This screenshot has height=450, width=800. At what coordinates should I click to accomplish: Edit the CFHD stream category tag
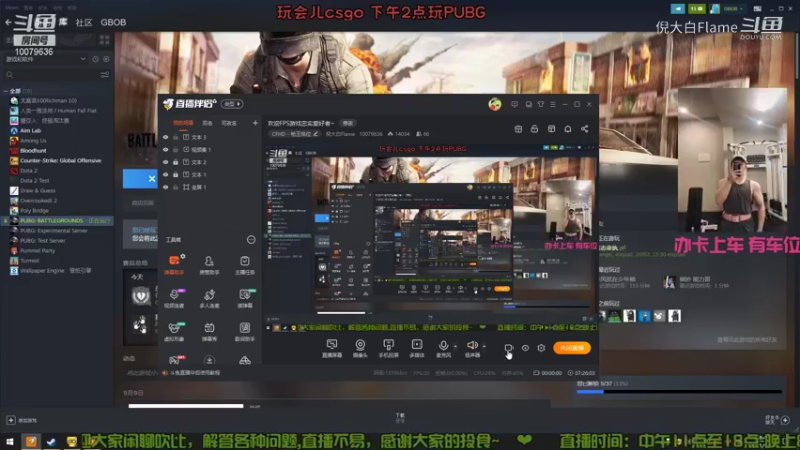pos(294,134)
